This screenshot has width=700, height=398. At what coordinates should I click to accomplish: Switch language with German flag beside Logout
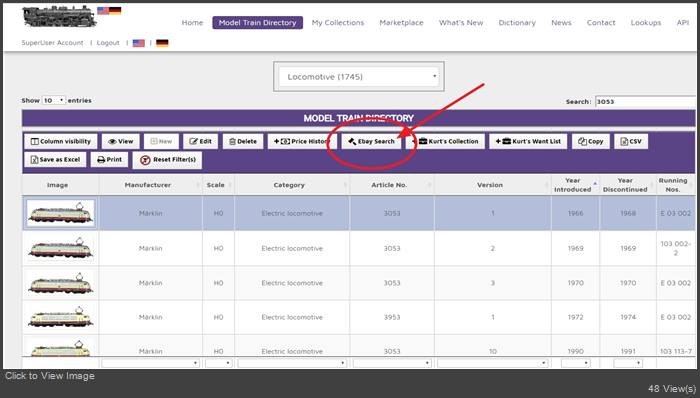(x=162, y=43)
